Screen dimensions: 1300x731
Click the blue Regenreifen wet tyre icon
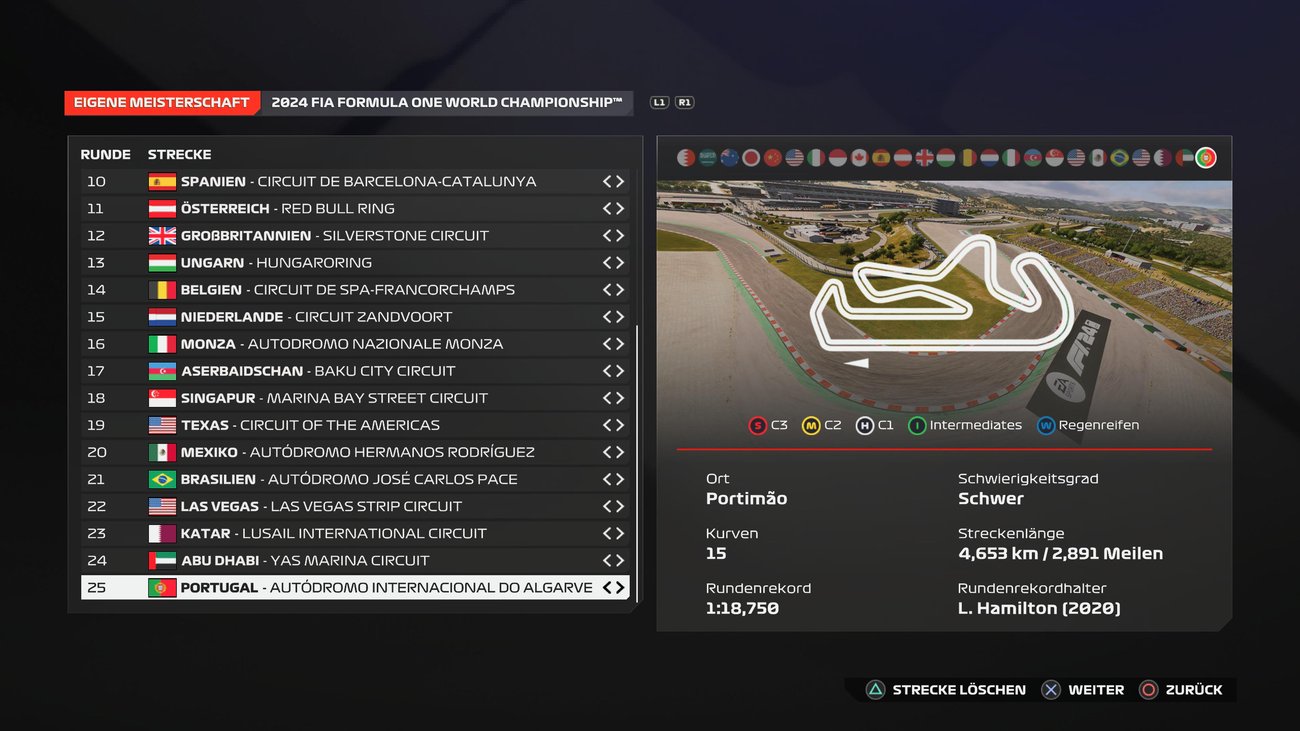(x=1045, y=425)
